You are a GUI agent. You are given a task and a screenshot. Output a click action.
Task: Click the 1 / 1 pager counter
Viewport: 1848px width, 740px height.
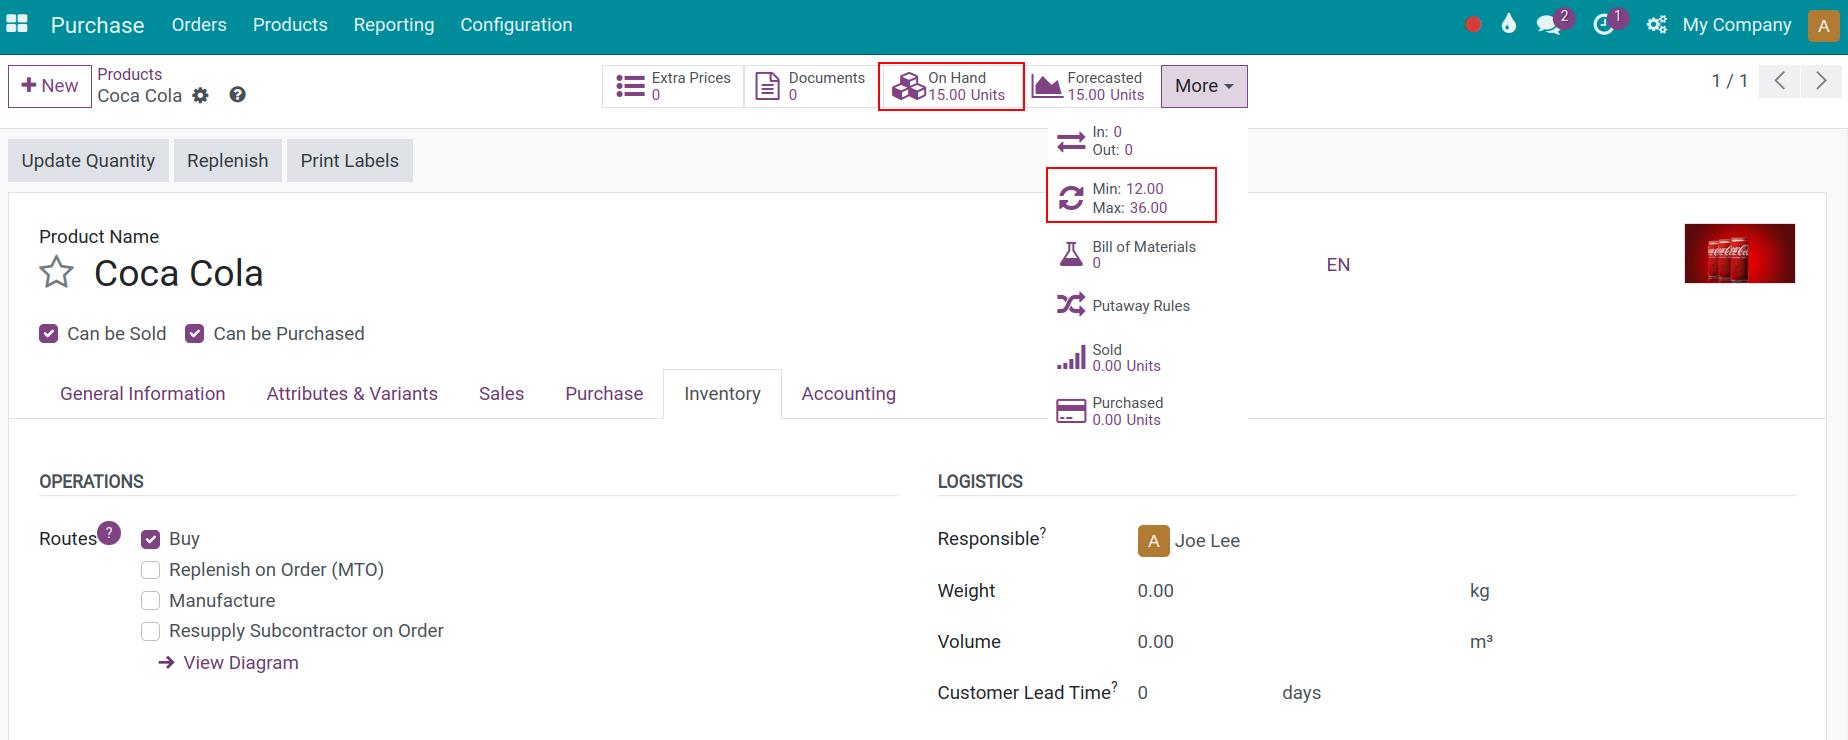(1729, 81)
